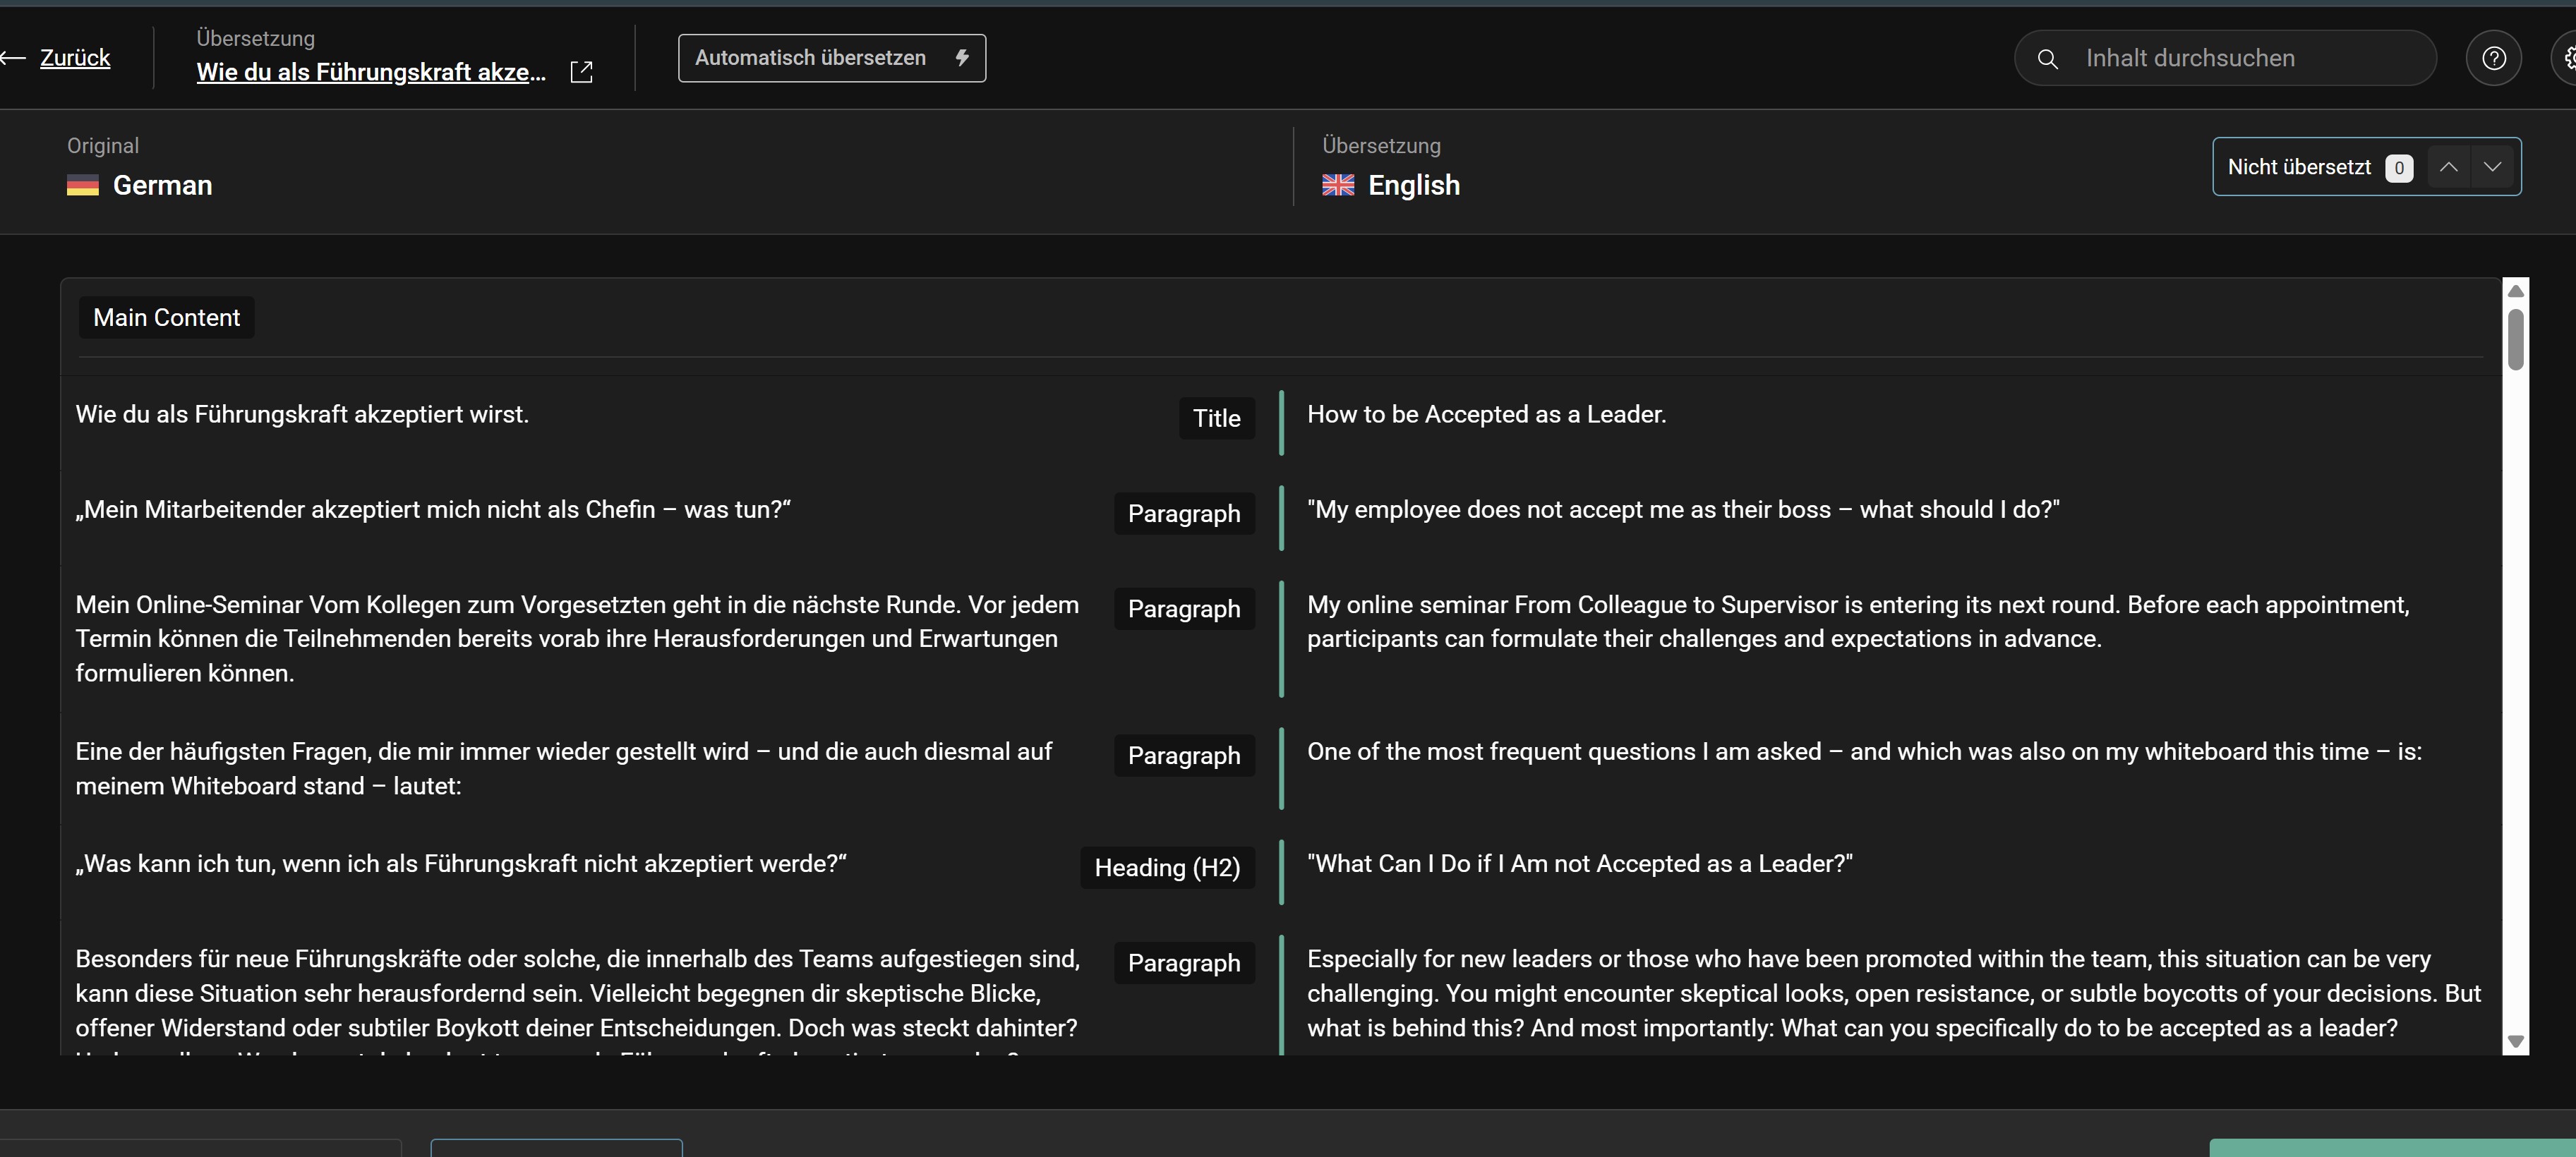The width and height of the screenshot is (2576, 1157).
Task: Click the lightning bolt auto-translate icon
Action: [962, 58]
